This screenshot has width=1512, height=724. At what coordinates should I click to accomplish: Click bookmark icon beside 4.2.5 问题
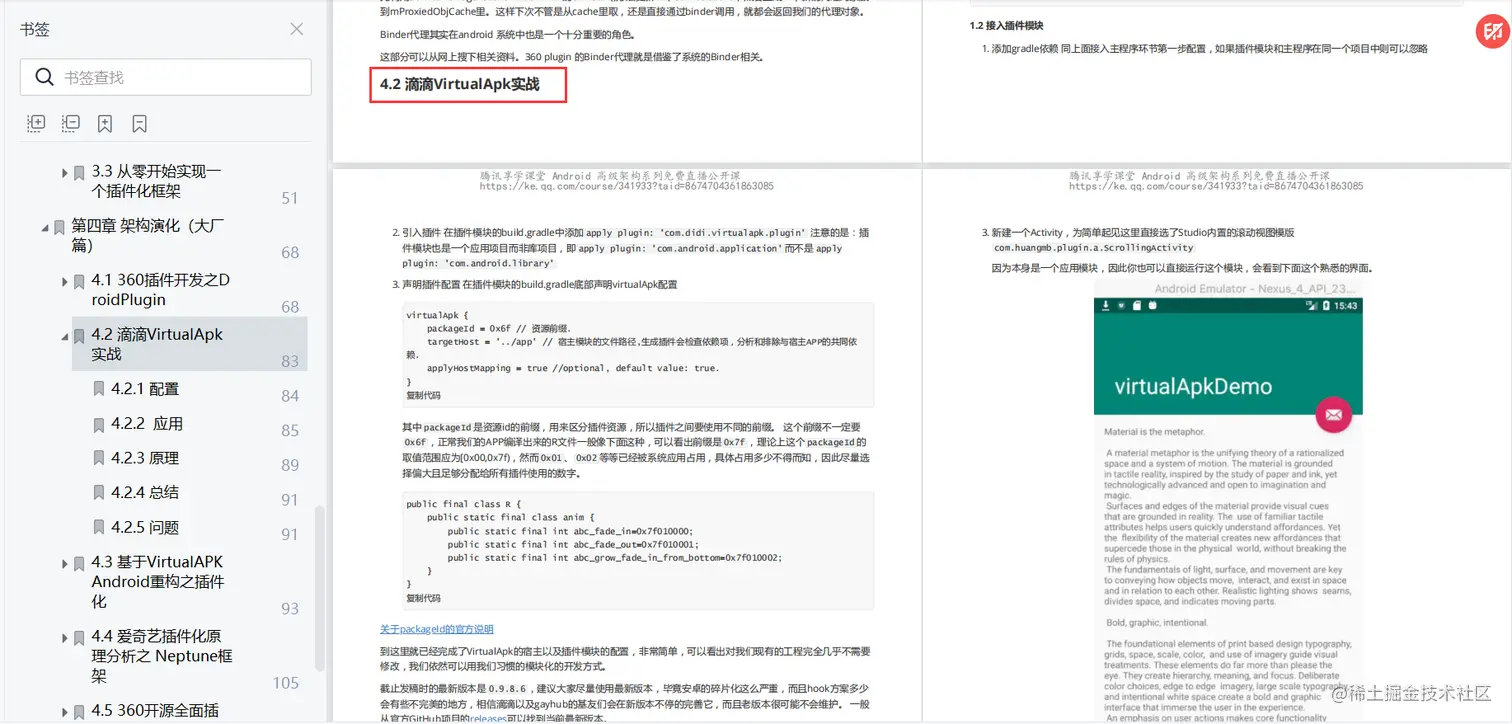99,527
